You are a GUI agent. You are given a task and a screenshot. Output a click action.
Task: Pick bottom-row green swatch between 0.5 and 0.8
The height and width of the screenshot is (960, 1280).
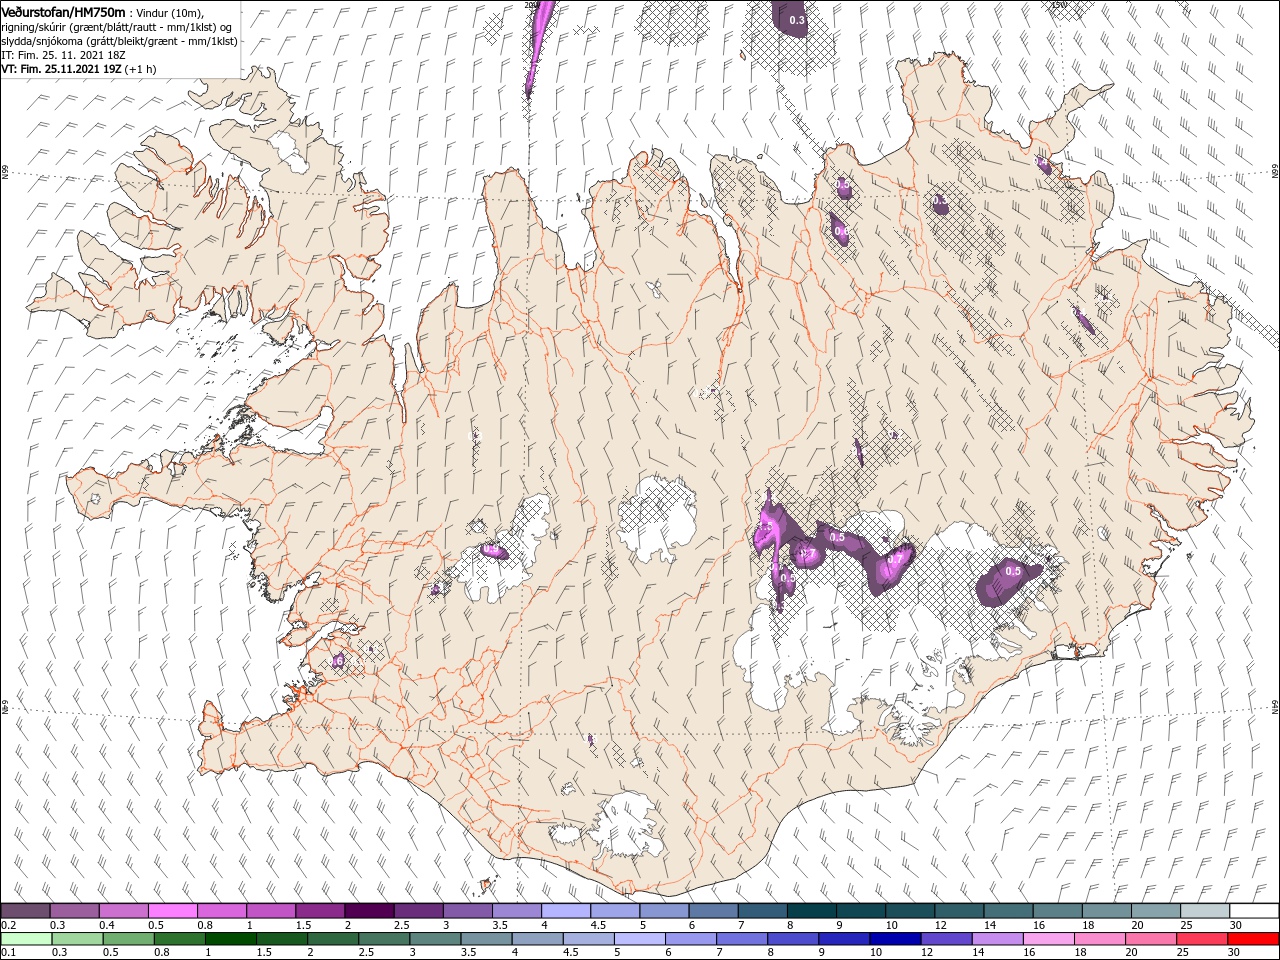click(x=129, y=939)
